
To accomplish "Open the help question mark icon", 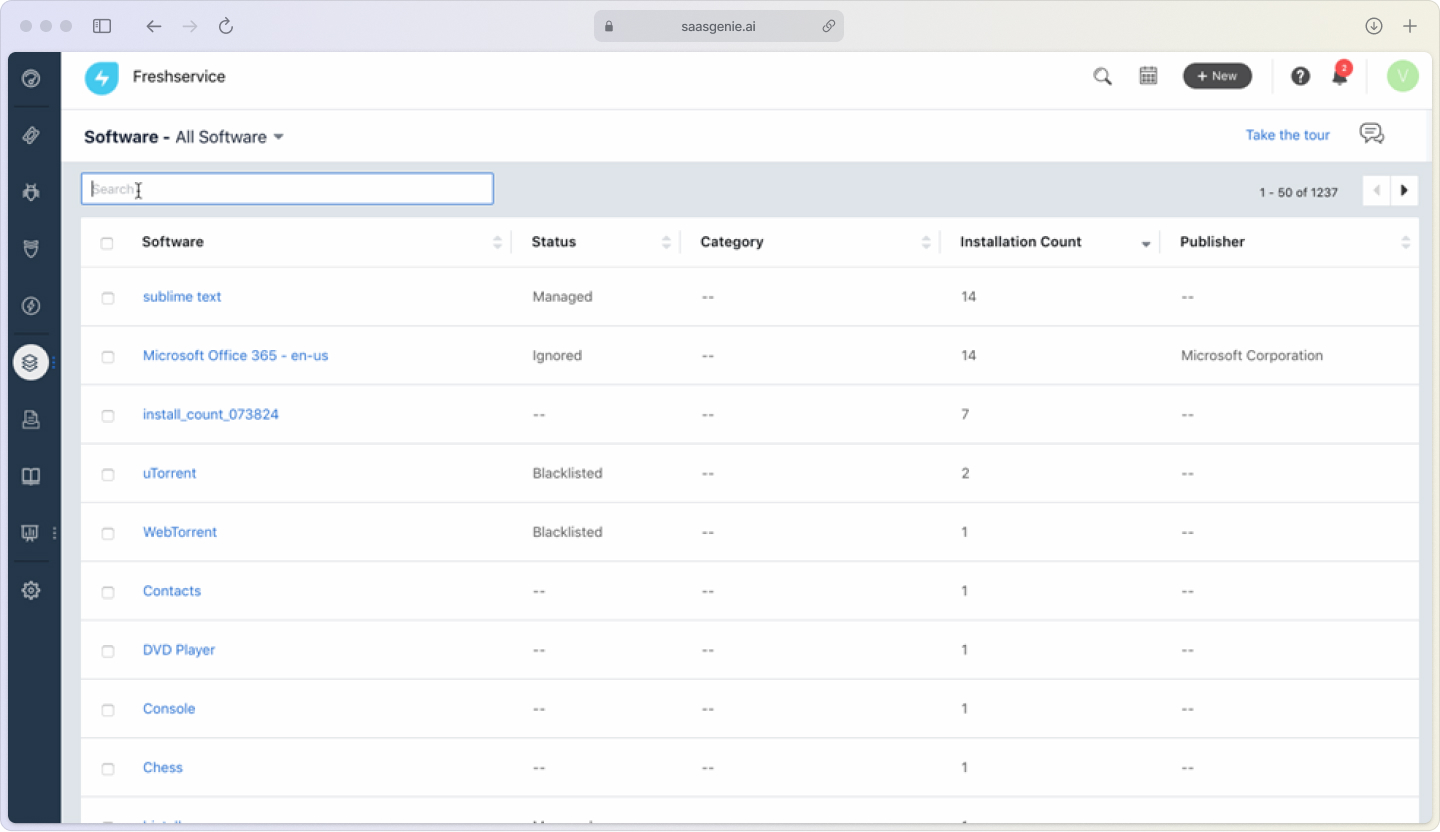I will click(1300, 76).
